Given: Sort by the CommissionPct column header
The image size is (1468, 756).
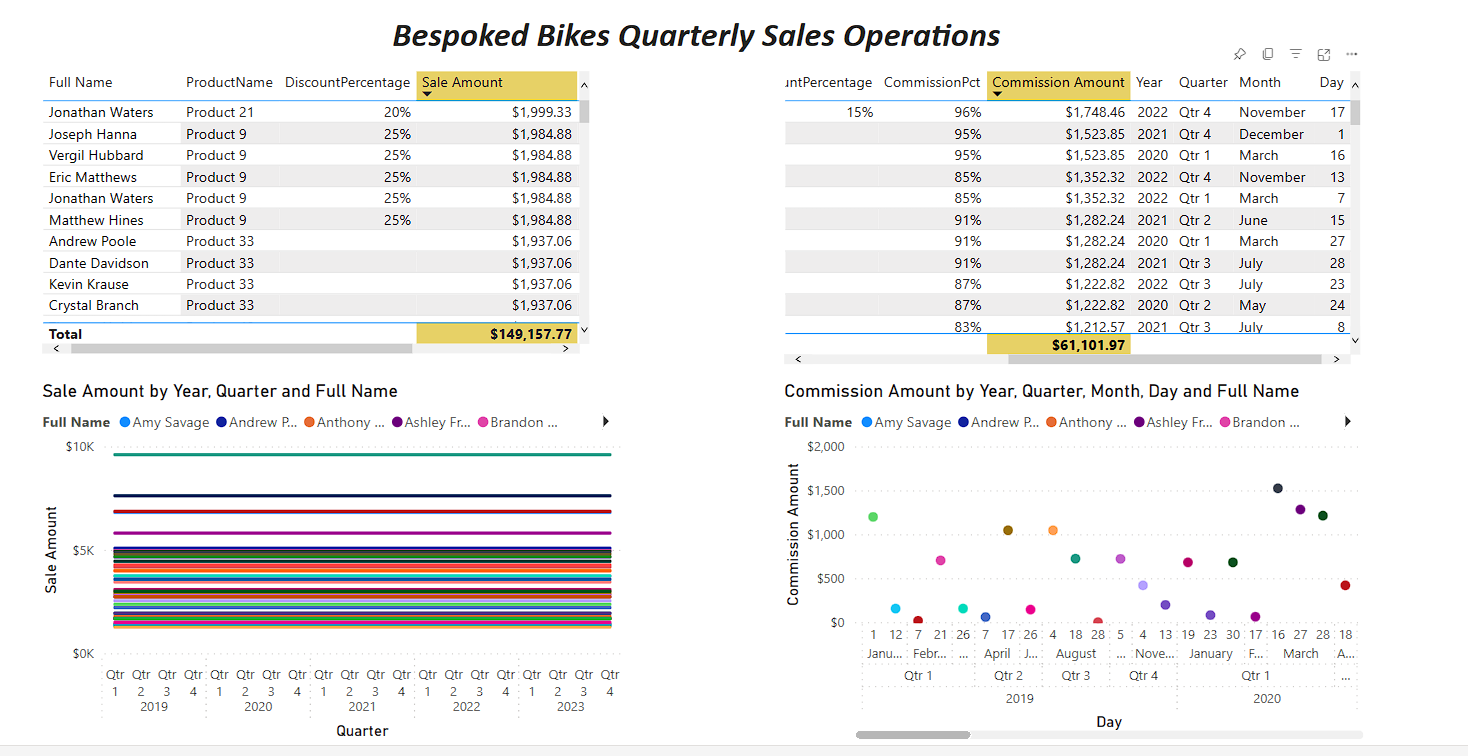Looking at the screenshot, I should click(x=932, y=82).
